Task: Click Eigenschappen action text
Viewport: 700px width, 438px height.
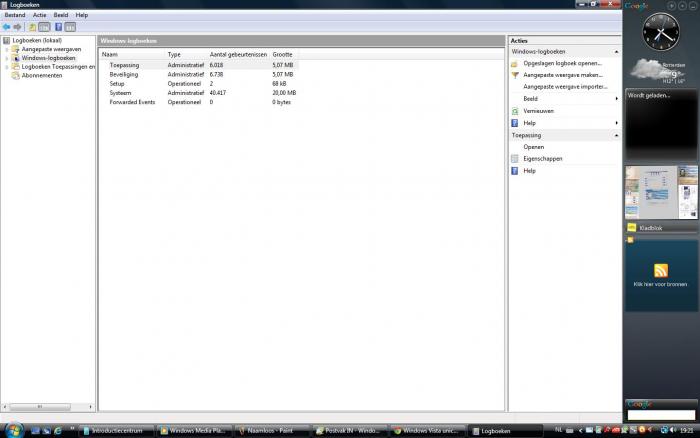Action: click(543, 159)
